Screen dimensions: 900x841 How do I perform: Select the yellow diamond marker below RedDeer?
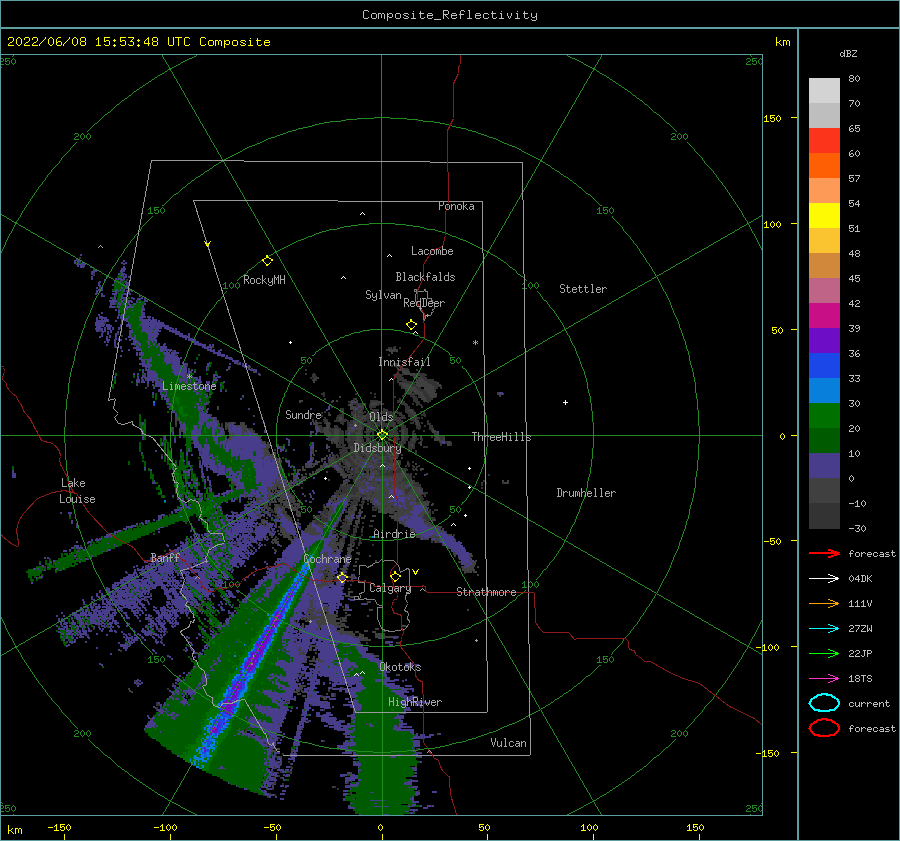coord(411,325)
